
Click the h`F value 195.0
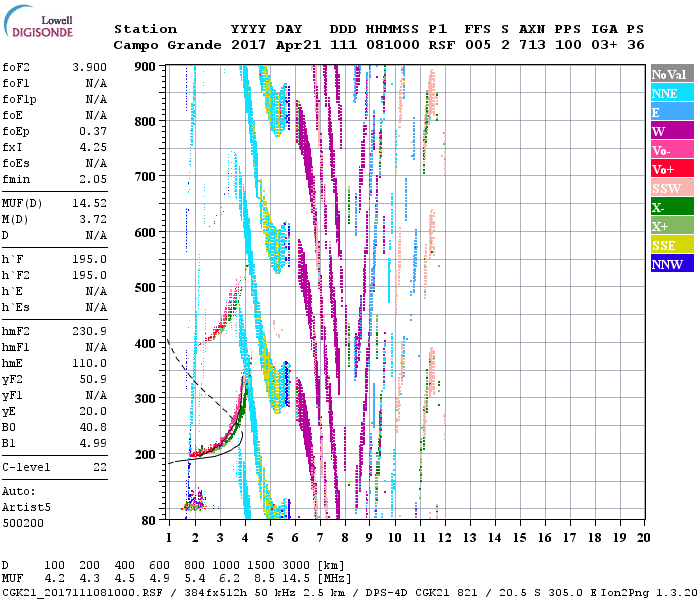click(89, 259)
